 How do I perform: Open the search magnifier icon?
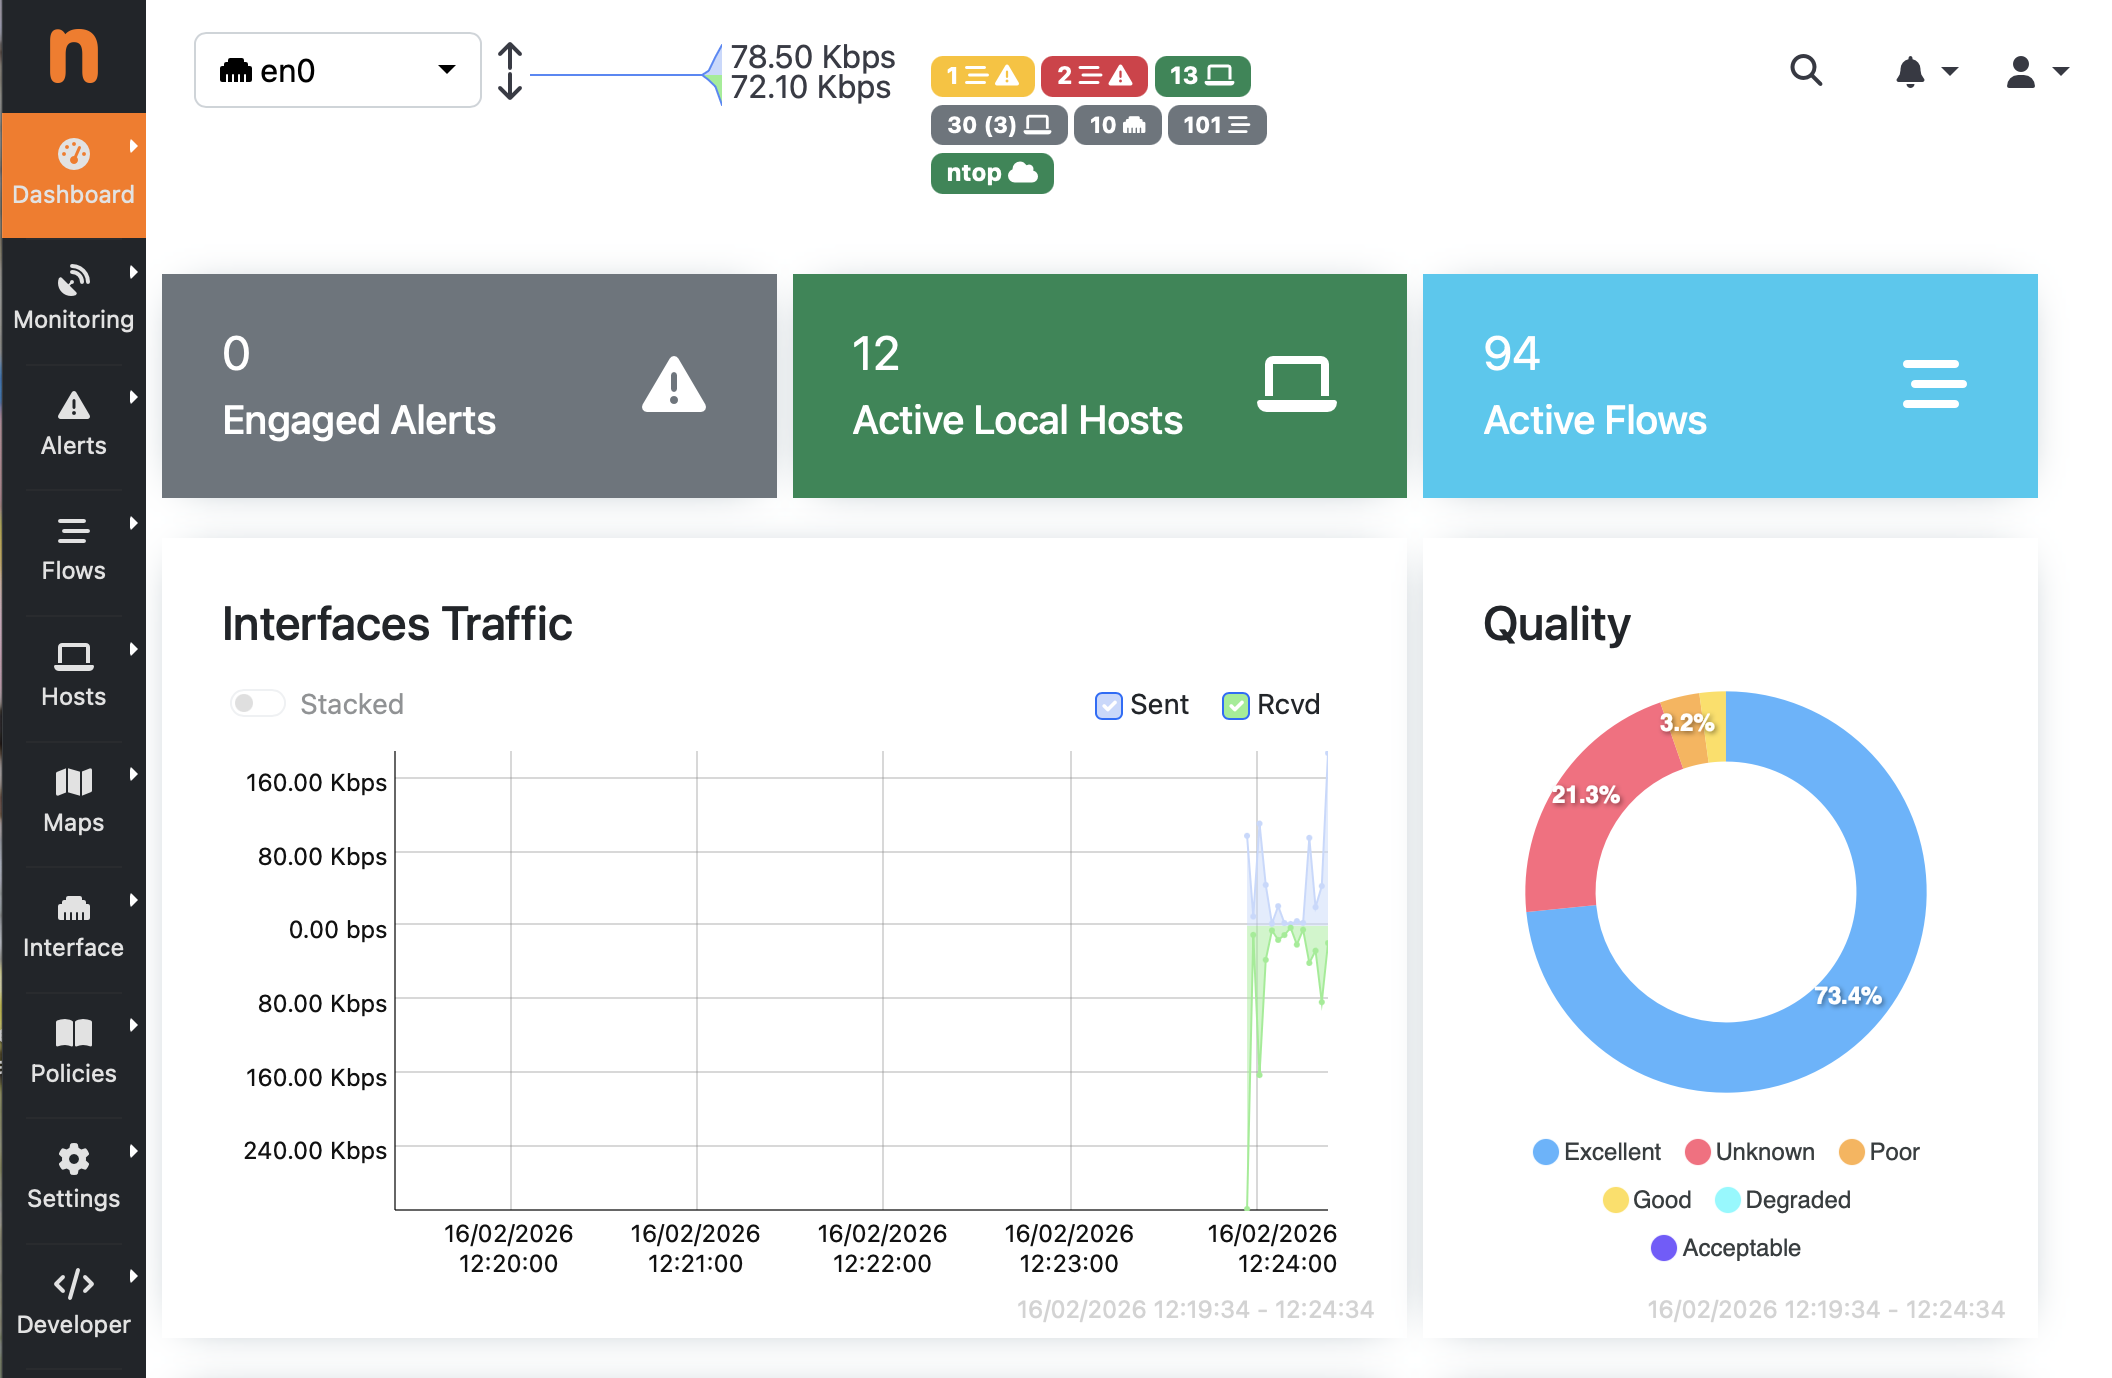1805,71
